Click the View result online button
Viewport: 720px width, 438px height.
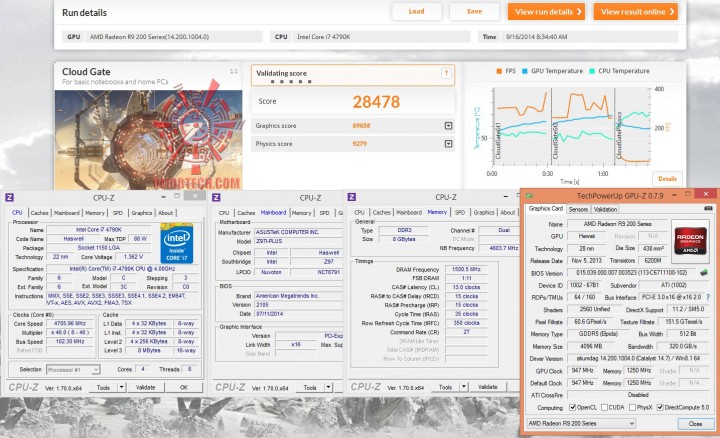(x=636, y=12)
